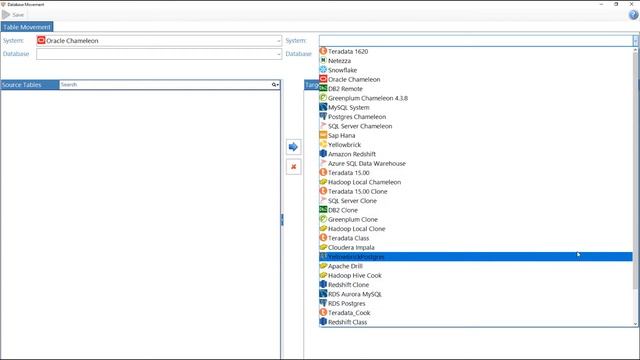640x360 pixels.
Task: Select Hadoop Hive Cook option
Action: tap(476, 276)
